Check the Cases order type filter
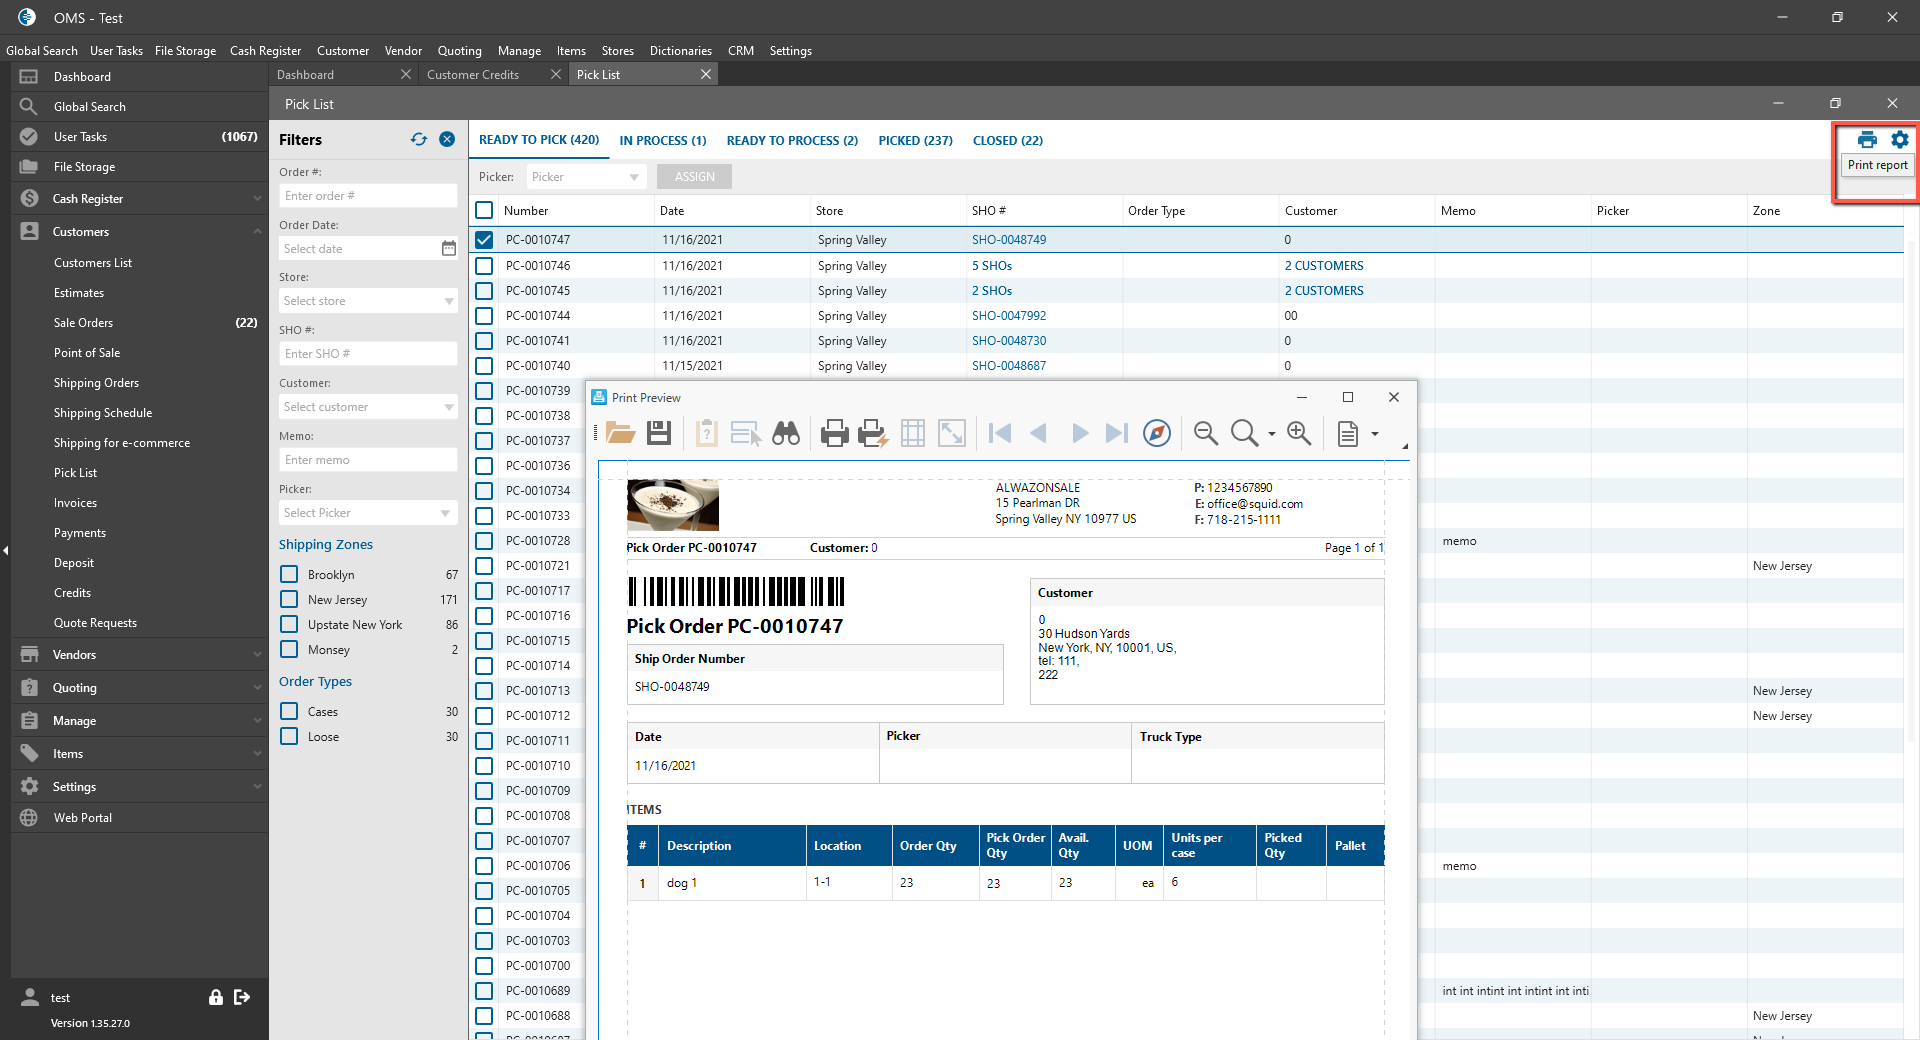The image size is (1920, 1040). 289,711
